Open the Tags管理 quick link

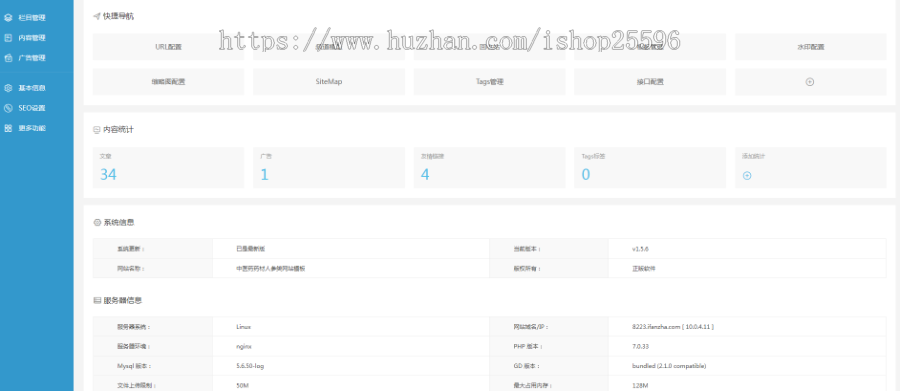(490, 82)
